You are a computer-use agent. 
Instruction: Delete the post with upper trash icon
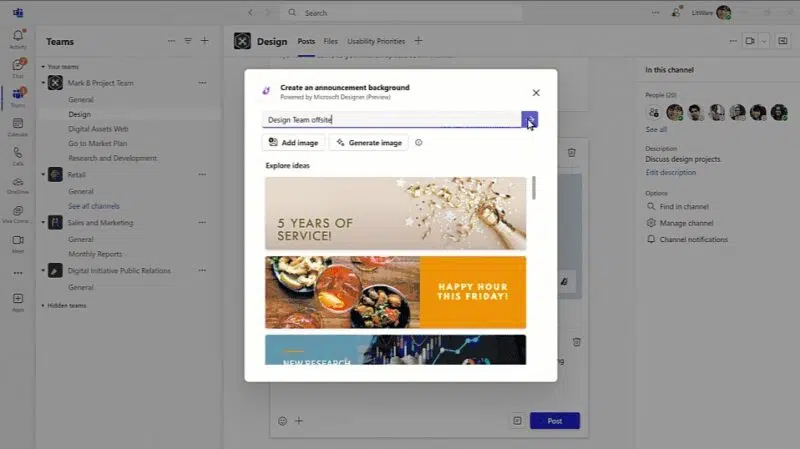[x=571, y=153]
